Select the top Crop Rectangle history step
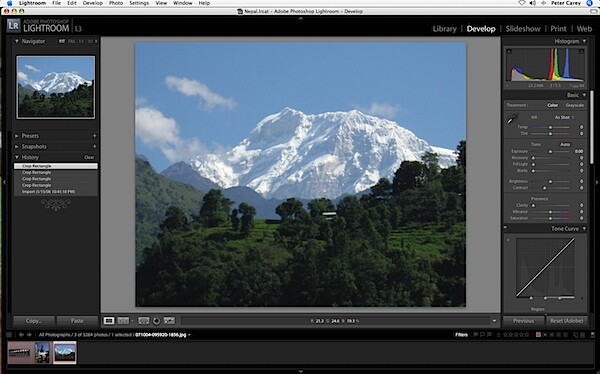 click(56, 166)
